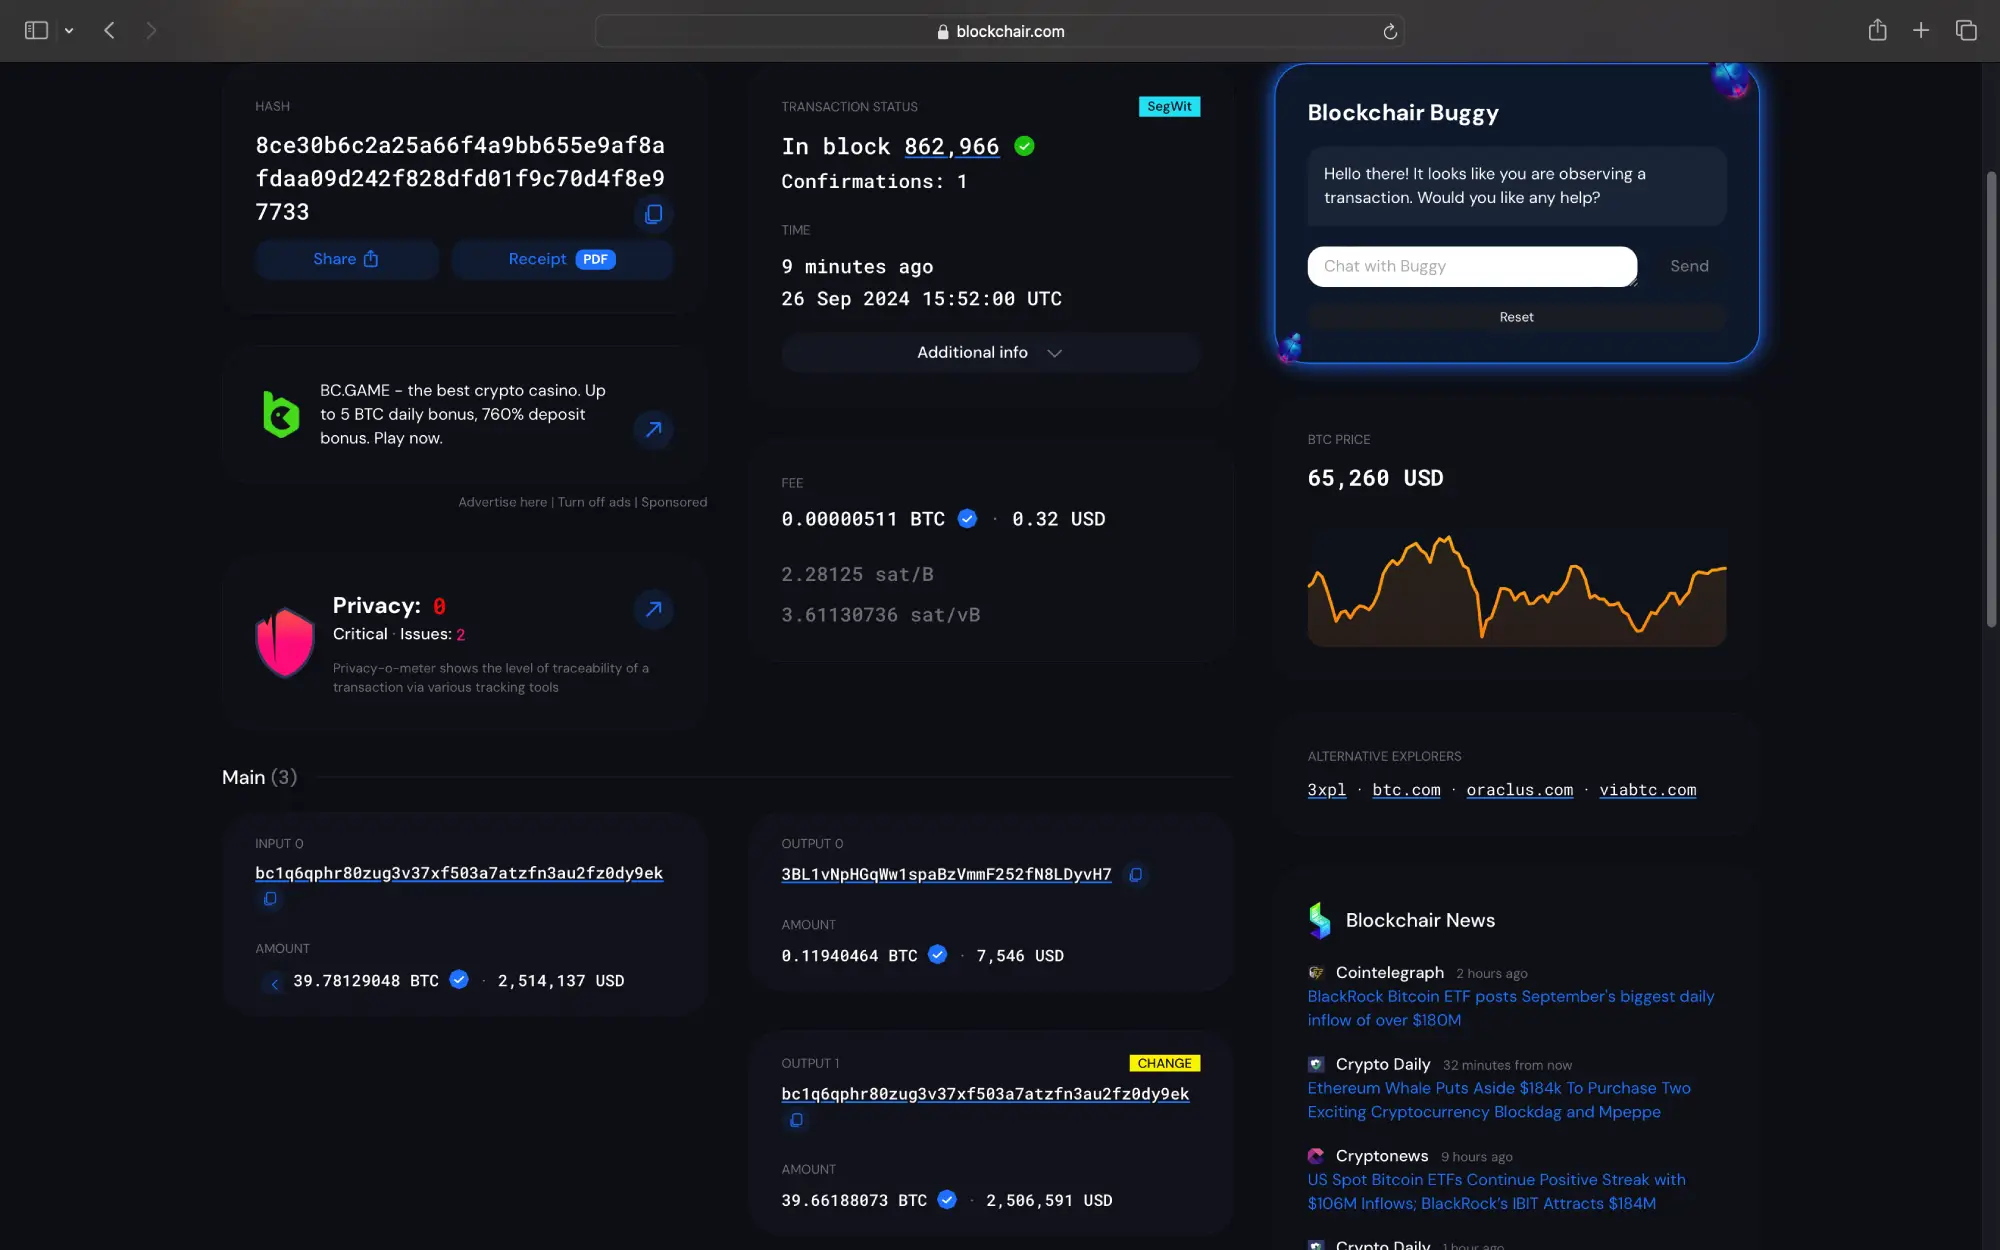
Task: Copy the transaction hash
Action: (653, 214)
